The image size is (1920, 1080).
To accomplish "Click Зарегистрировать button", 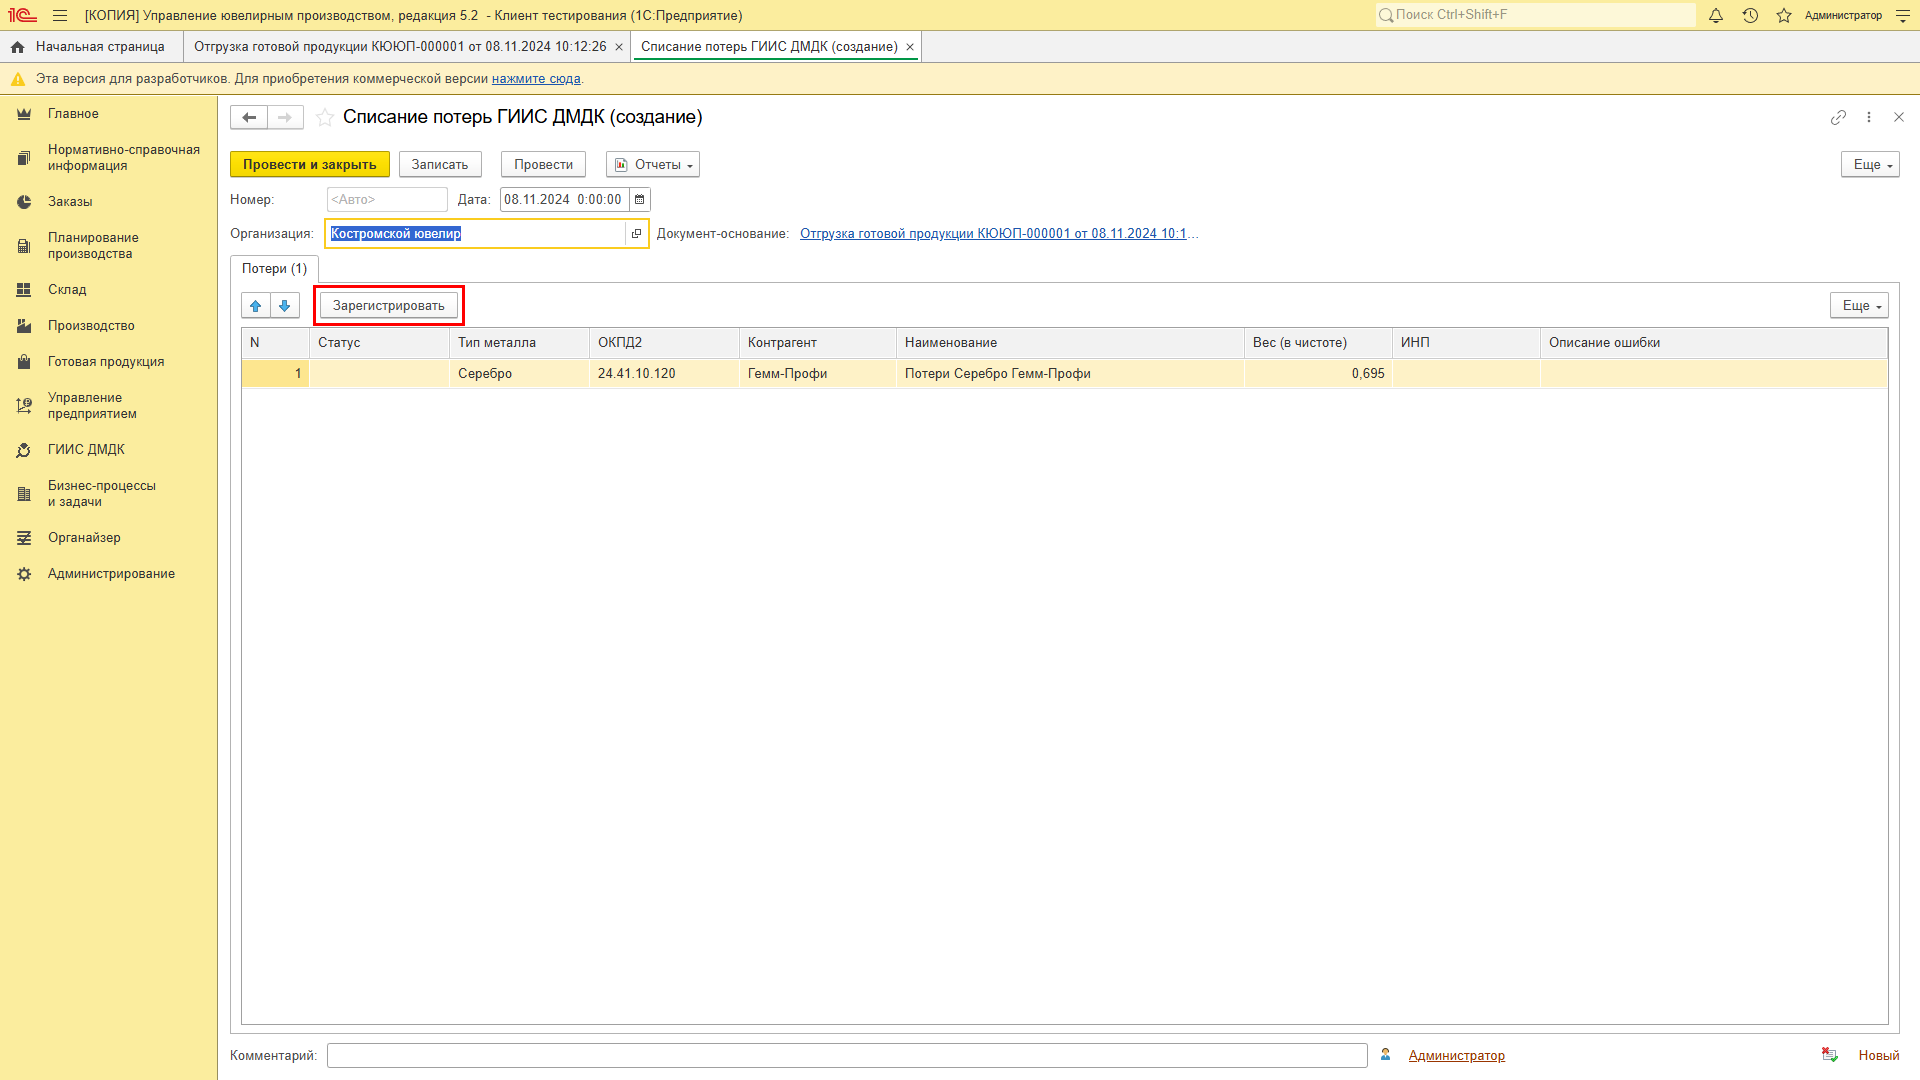I will pyautogui.click(x=389, y=306).
